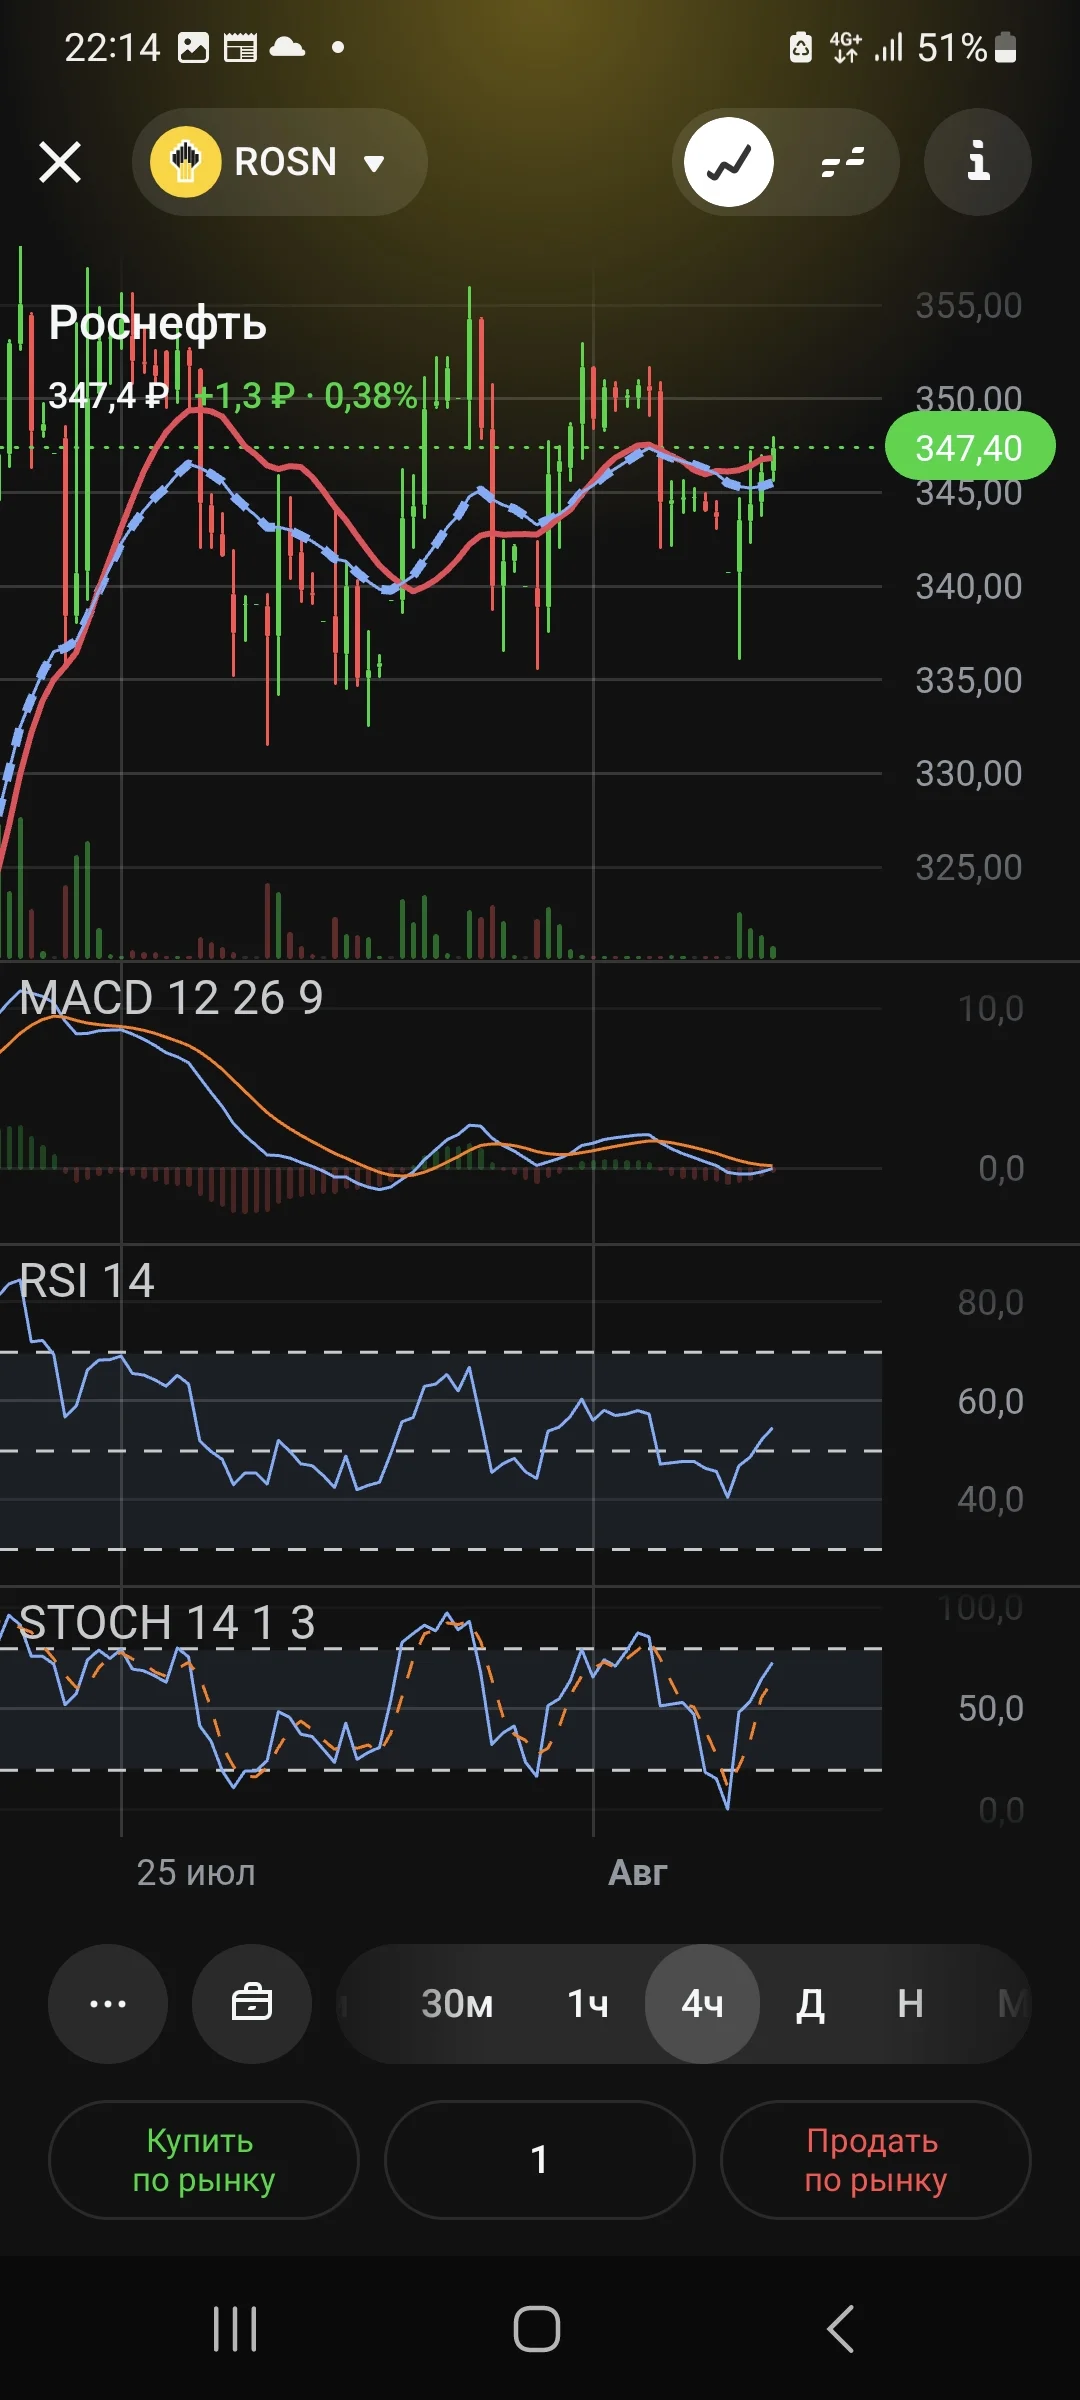Select the 4ч timeframe
The height and width of the screenshot is (2400, 1080).
702,2004
